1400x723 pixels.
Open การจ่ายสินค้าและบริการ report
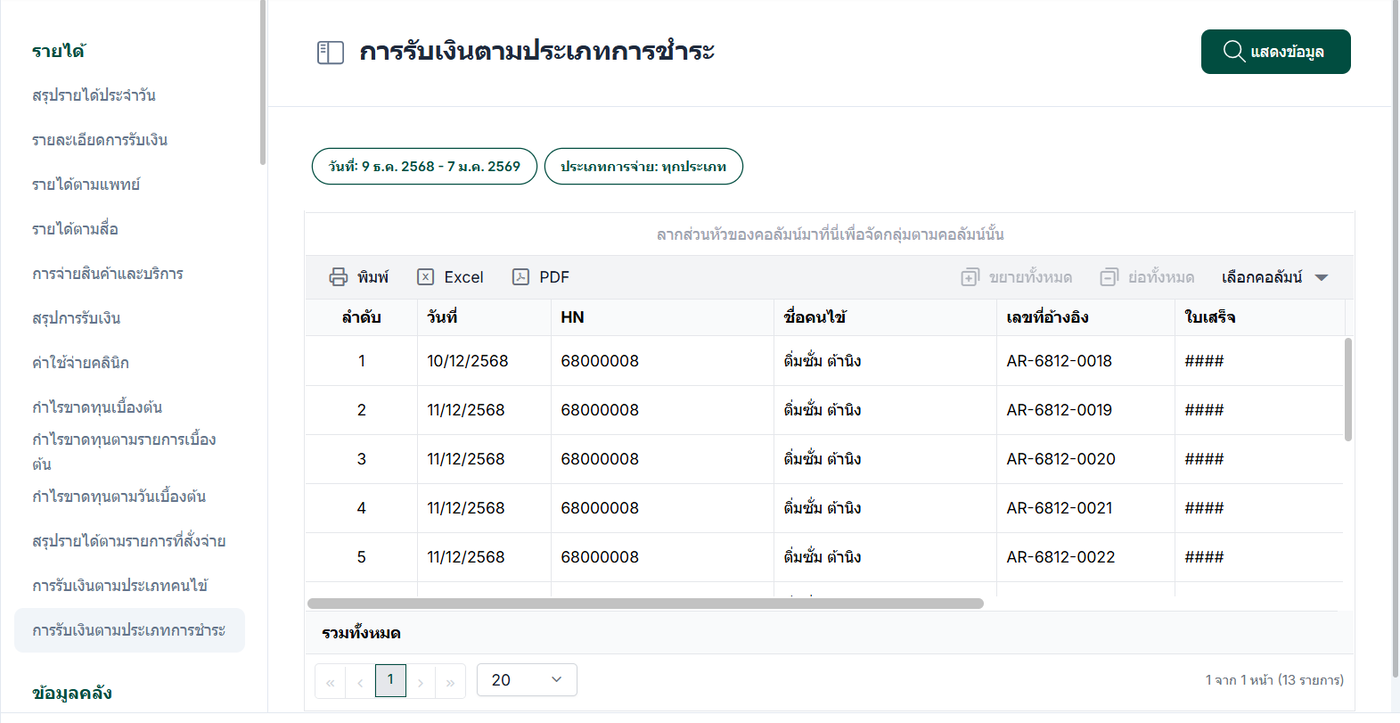[x=108, y=273]
